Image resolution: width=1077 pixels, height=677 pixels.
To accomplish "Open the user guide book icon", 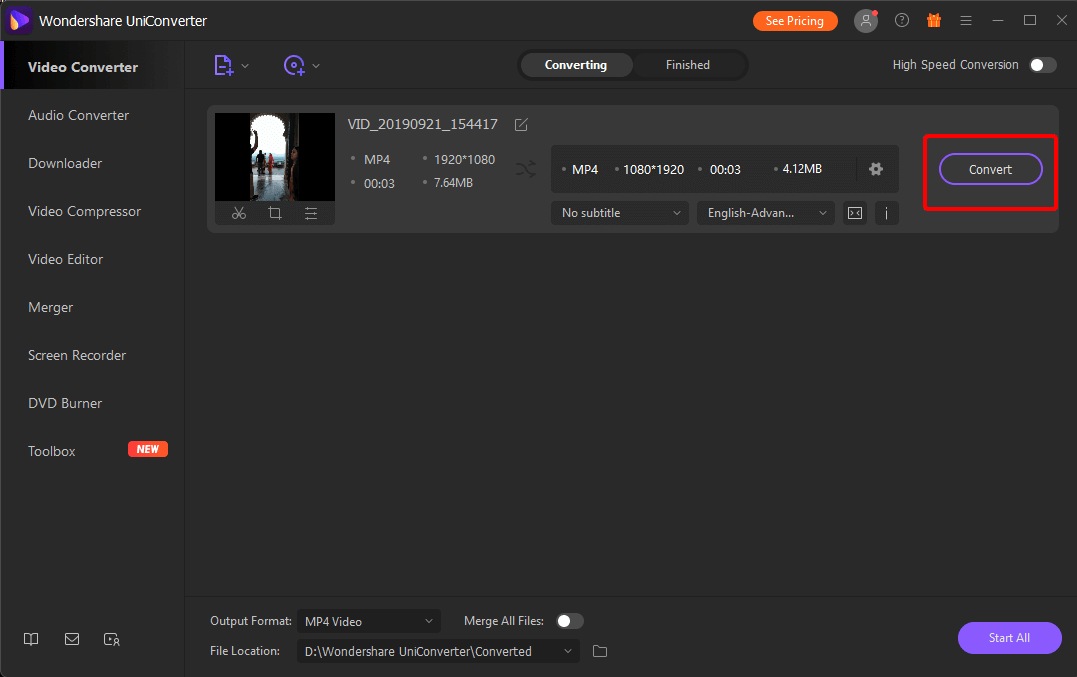I will [x=30, y=639].
